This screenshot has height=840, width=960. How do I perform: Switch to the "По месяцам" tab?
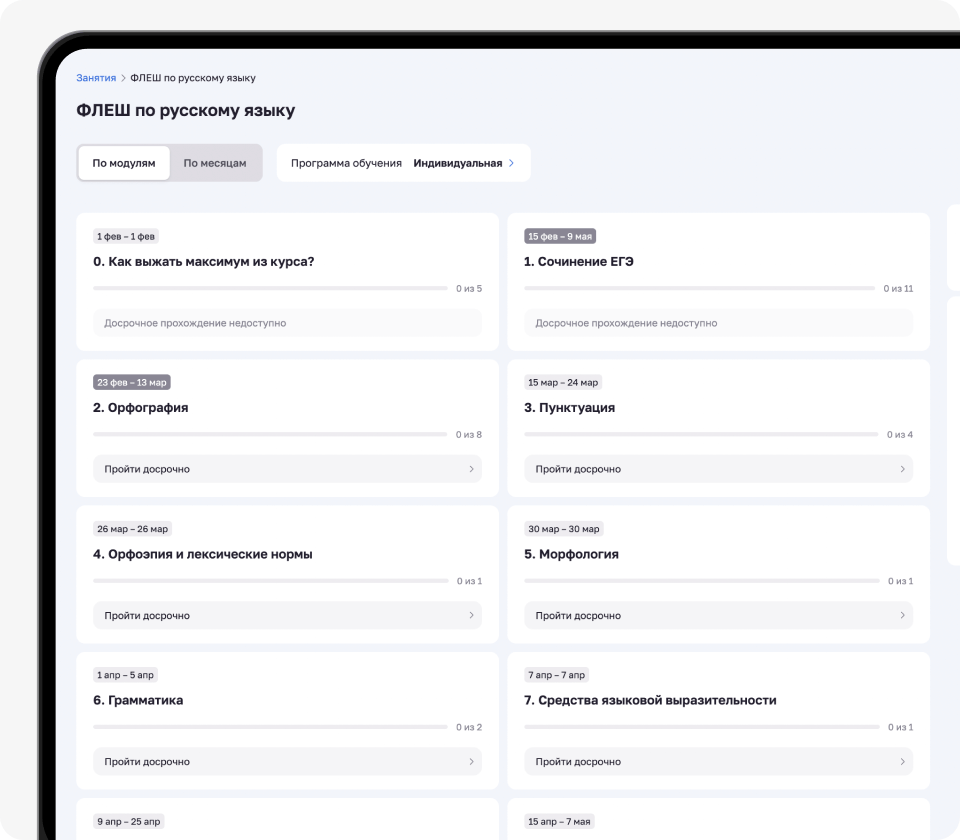213,162
